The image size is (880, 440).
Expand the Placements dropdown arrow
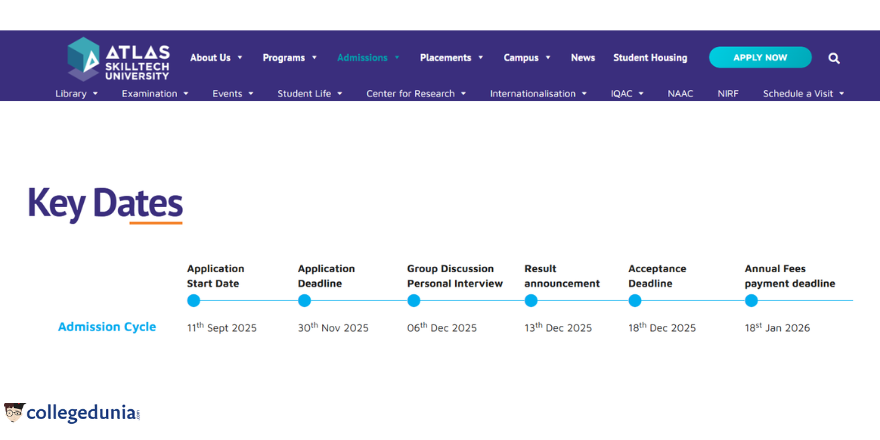pyautogui.click(x=480, y=57)
